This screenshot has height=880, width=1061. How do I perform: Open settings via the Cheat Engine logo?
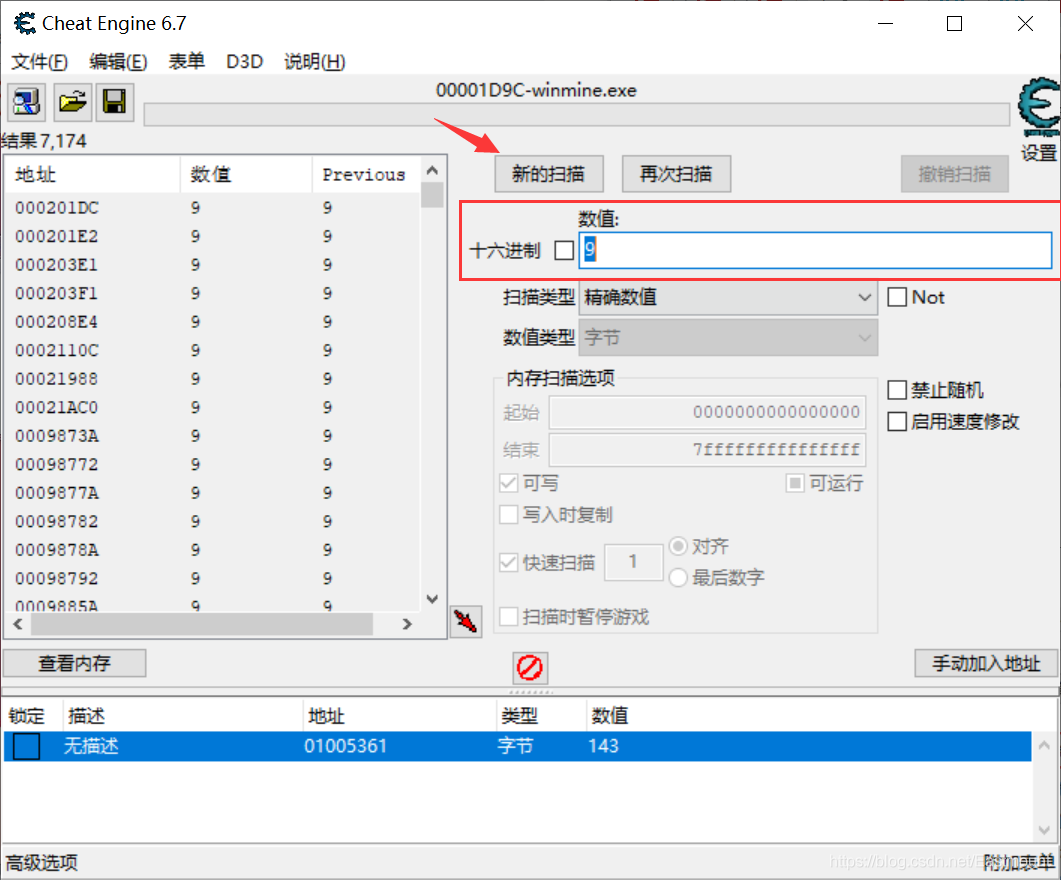click(x=1038, y=108)
